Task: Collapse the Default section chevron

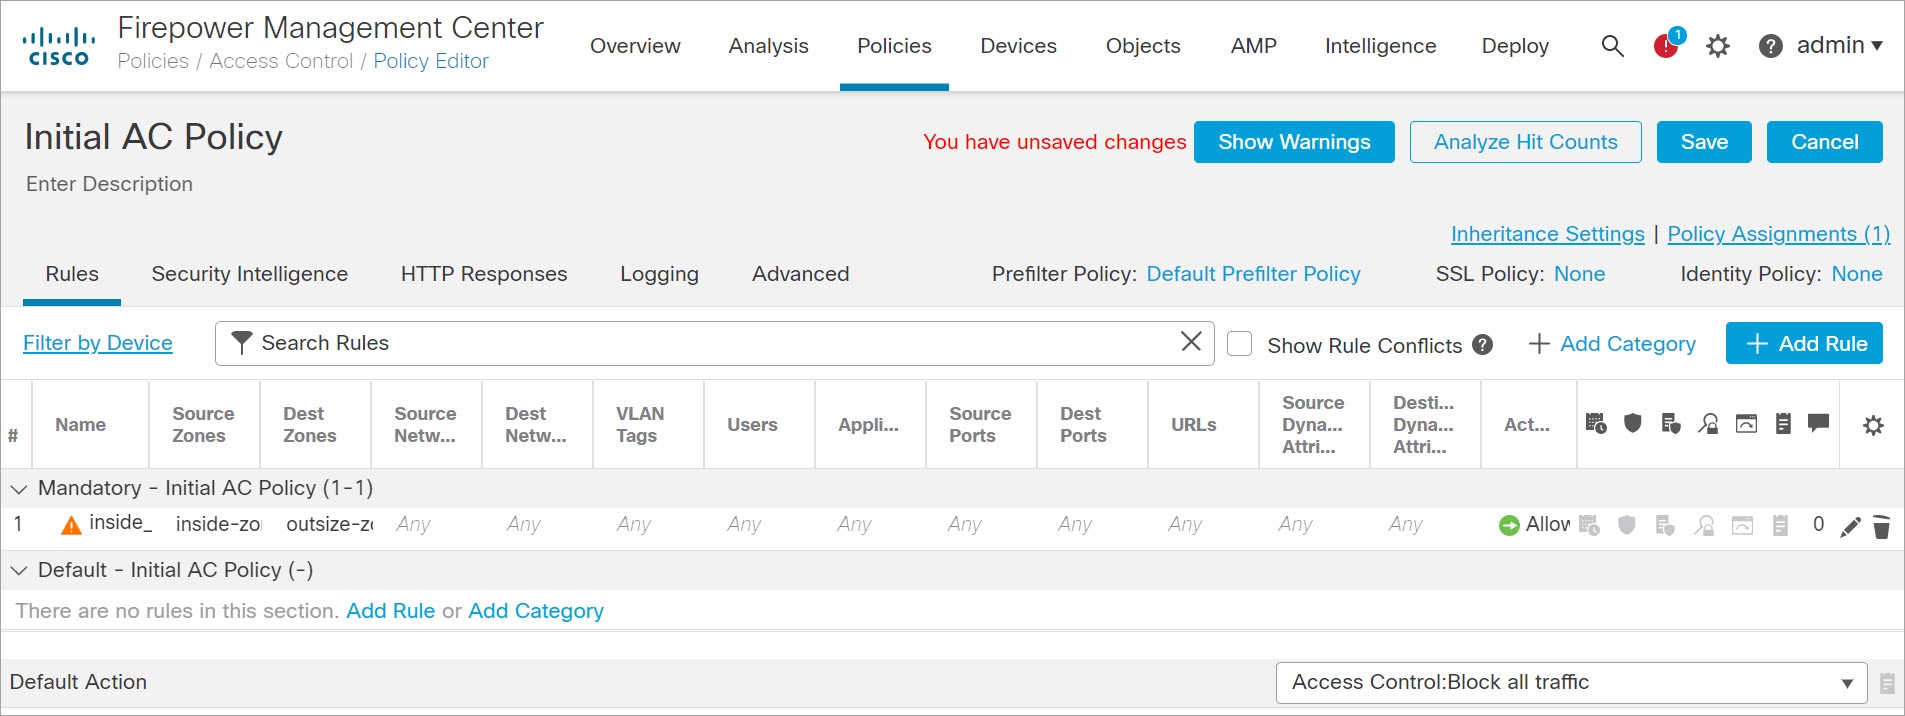Action: 18,571
